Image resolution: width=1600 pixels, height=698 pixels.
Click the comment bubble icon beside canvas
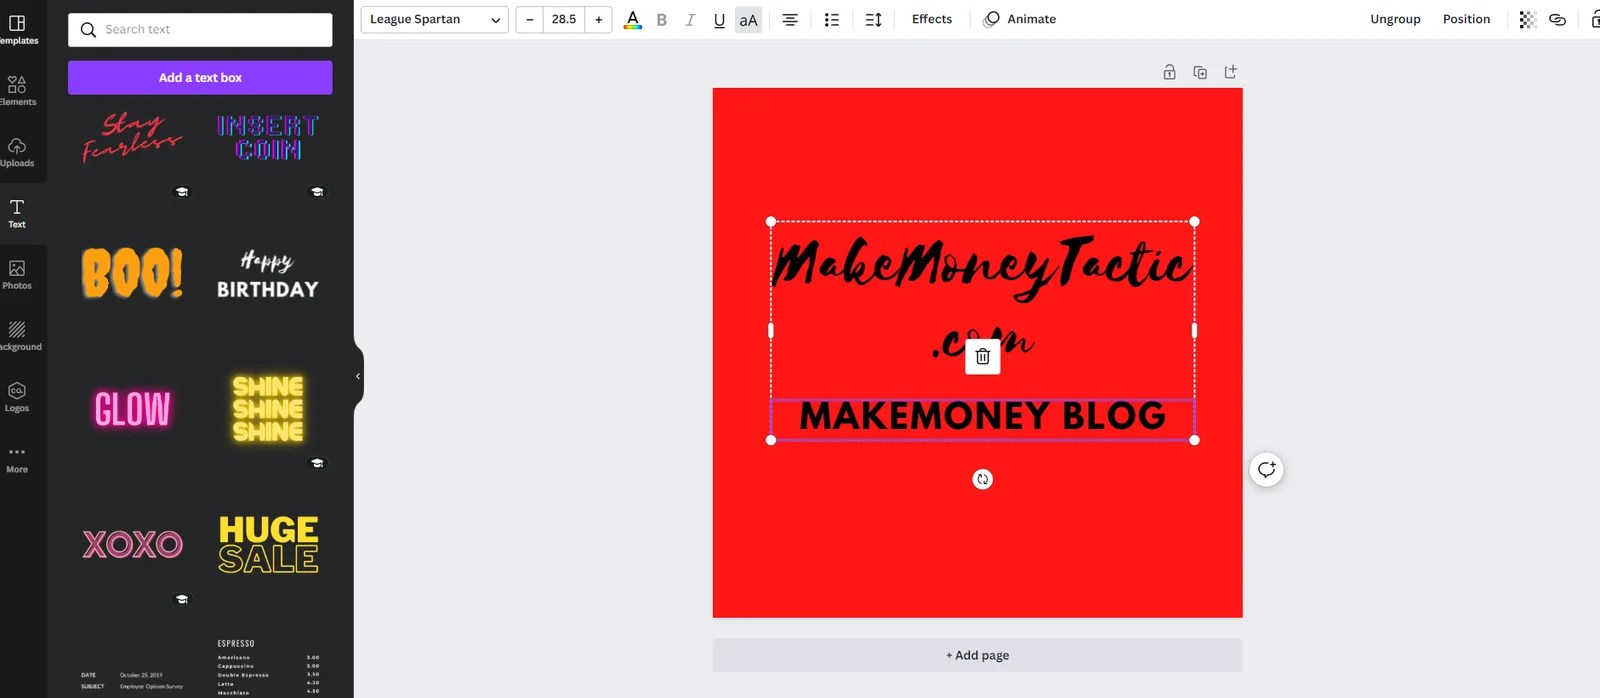coord(1266,469)
